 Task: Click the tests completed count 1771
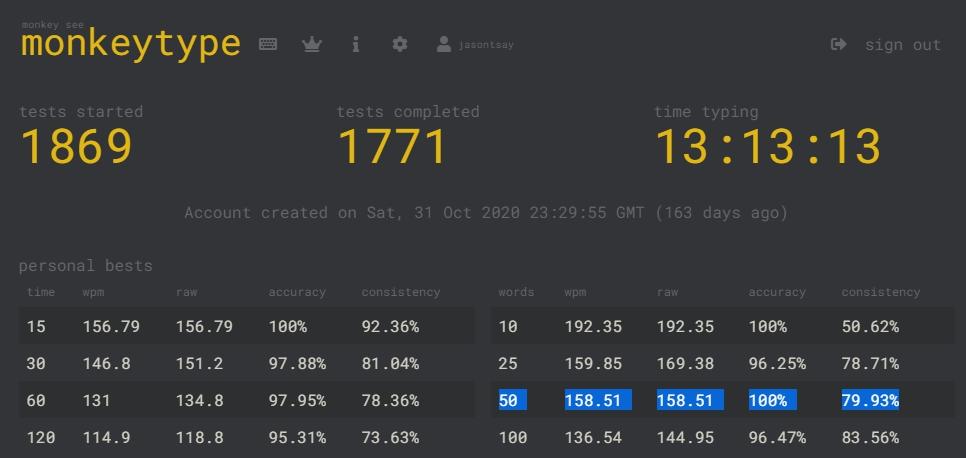coord(392,147)
